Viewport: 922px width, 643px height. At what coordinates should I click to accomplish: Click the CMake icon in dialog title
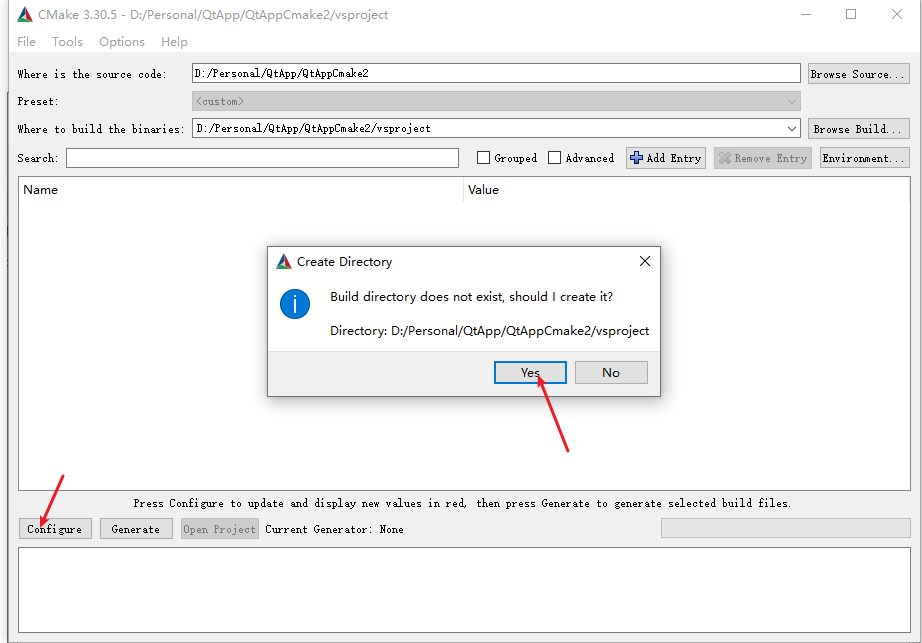[284, 262]
